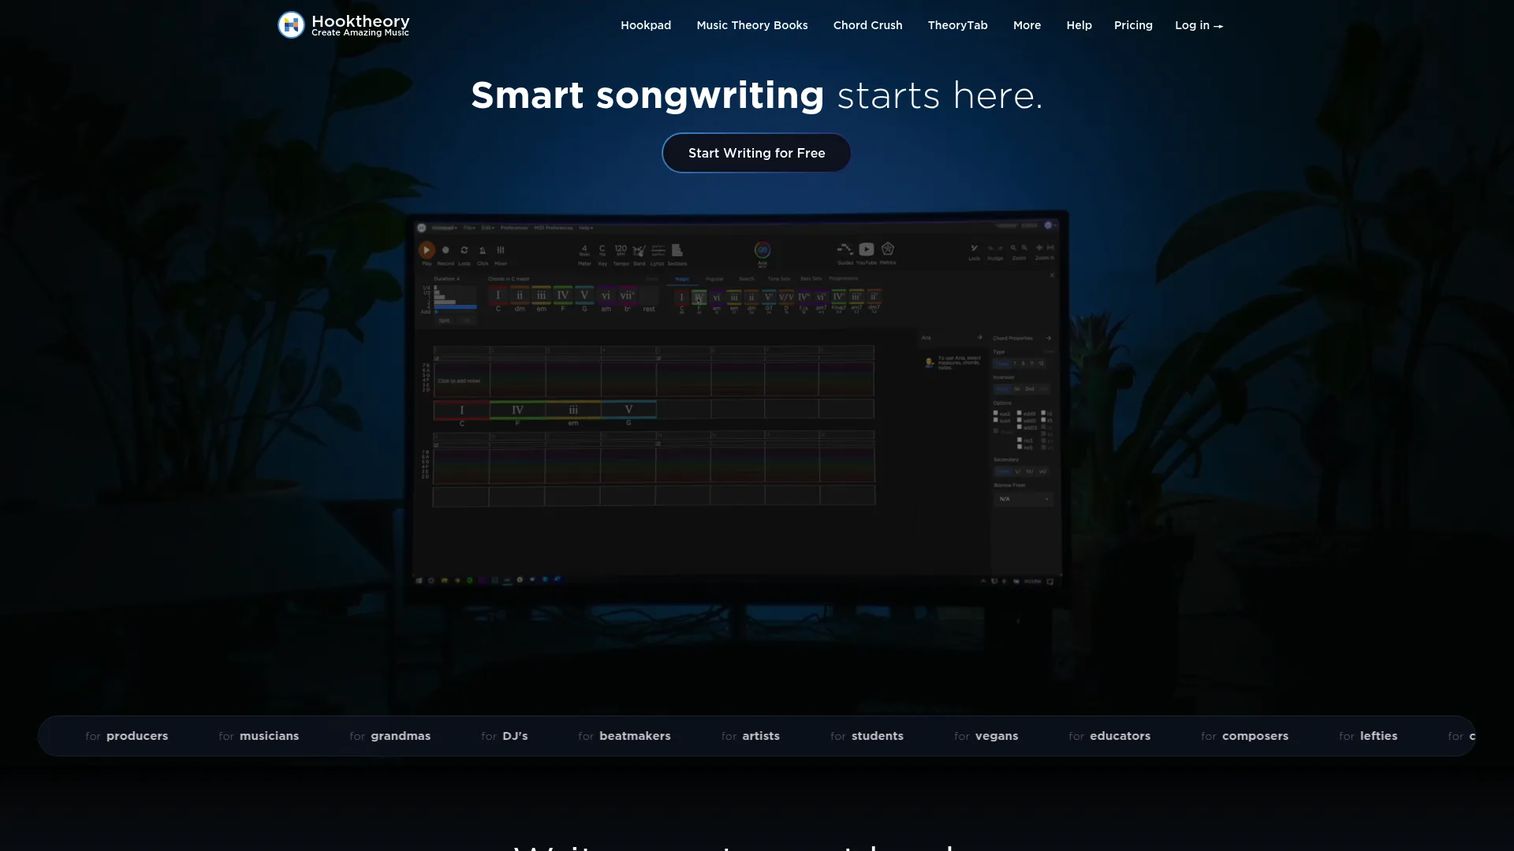Viewport: 1514px width, 851px height.
Task: Select the IV chord in the timeline
Action: click(x=517, y=409)
